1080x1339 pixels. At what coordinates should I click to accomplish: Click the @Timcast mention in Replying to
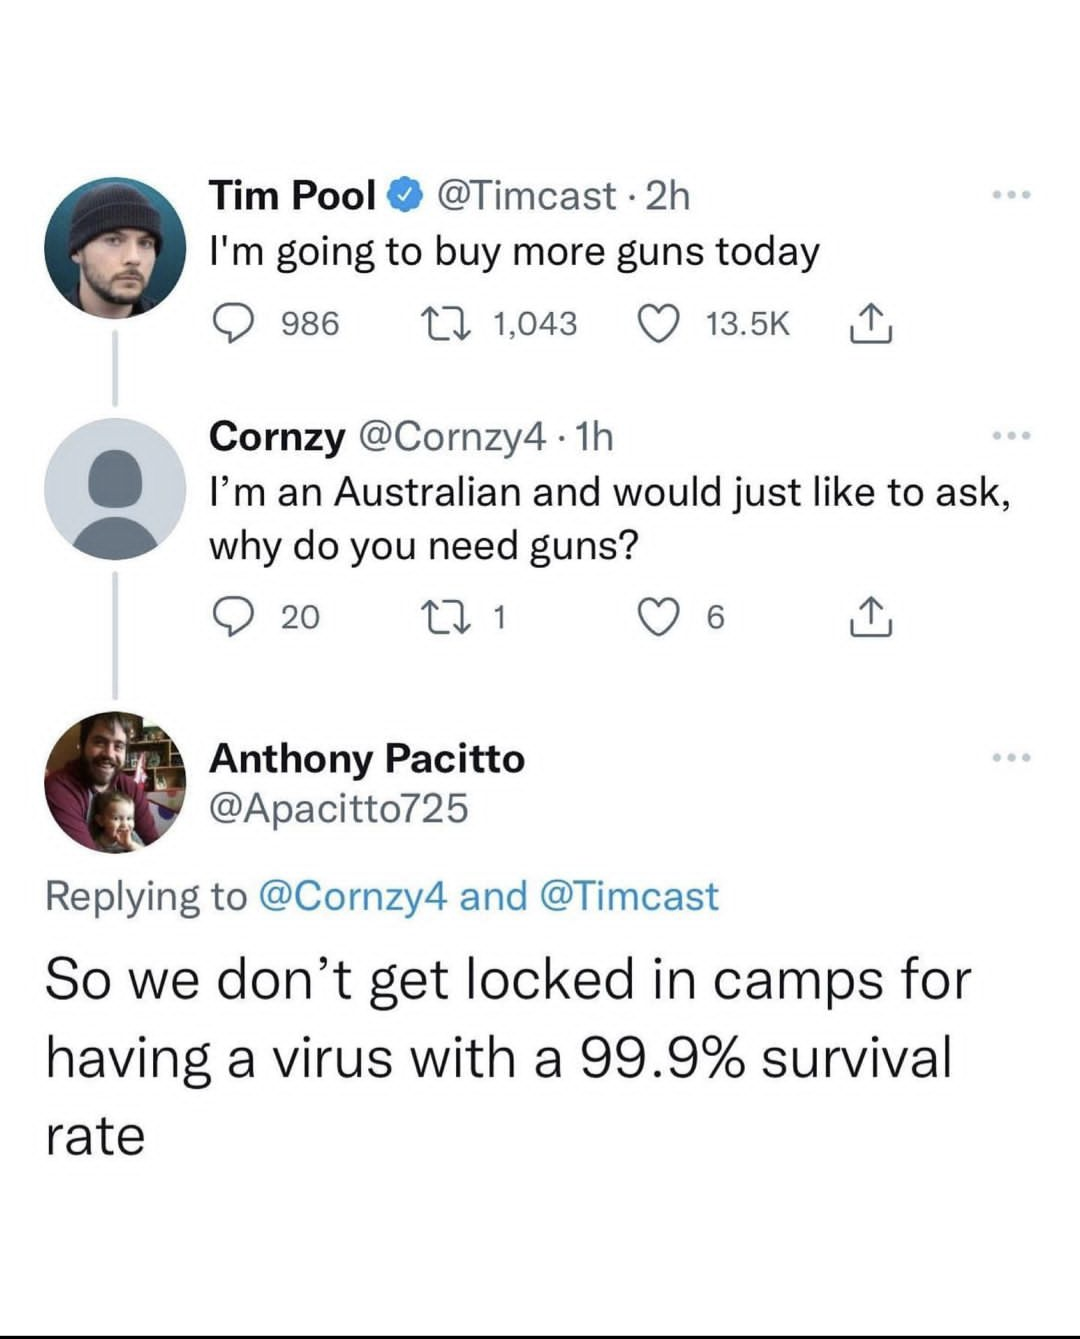tap(629, 896)
